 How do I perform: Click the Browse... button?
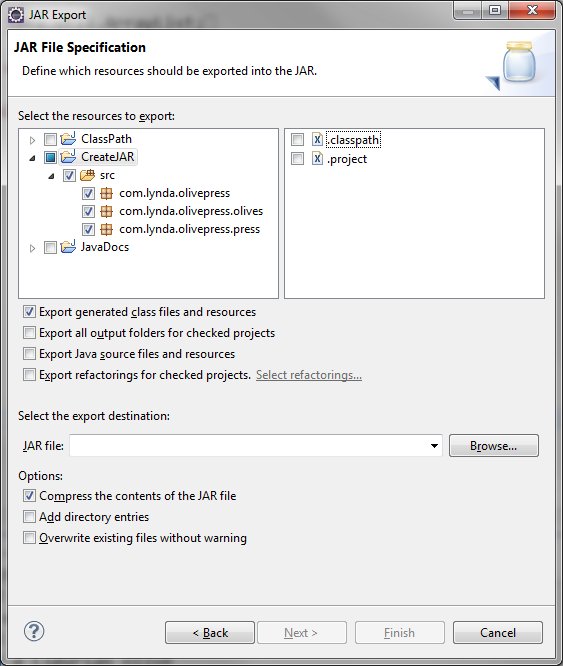(494, 446)
